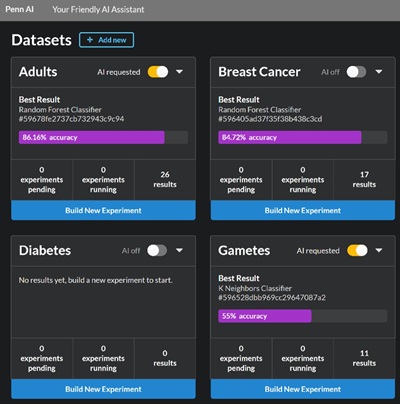The image size is (400, 404).
Task: Start Build New Experiment on Diabetes
Action: coord(103,389)
